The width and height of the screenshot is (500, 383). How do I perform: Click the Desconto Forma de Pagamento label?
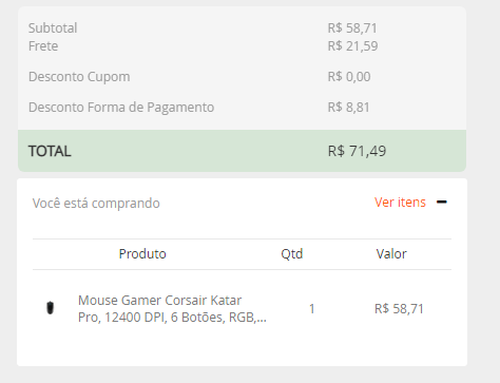tap(121, 107)
